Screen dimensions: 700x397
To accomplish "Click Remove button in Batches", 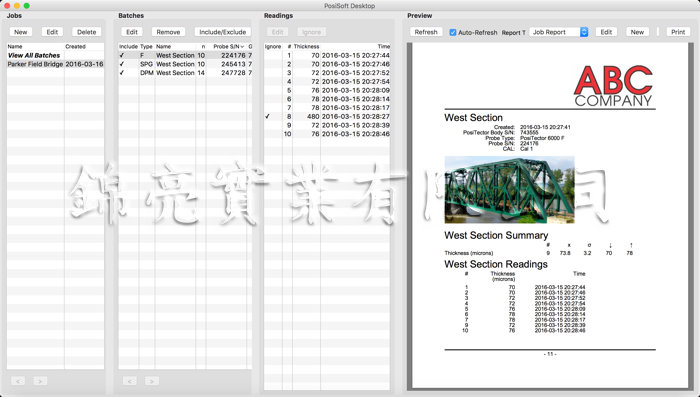I will (168, 32).
